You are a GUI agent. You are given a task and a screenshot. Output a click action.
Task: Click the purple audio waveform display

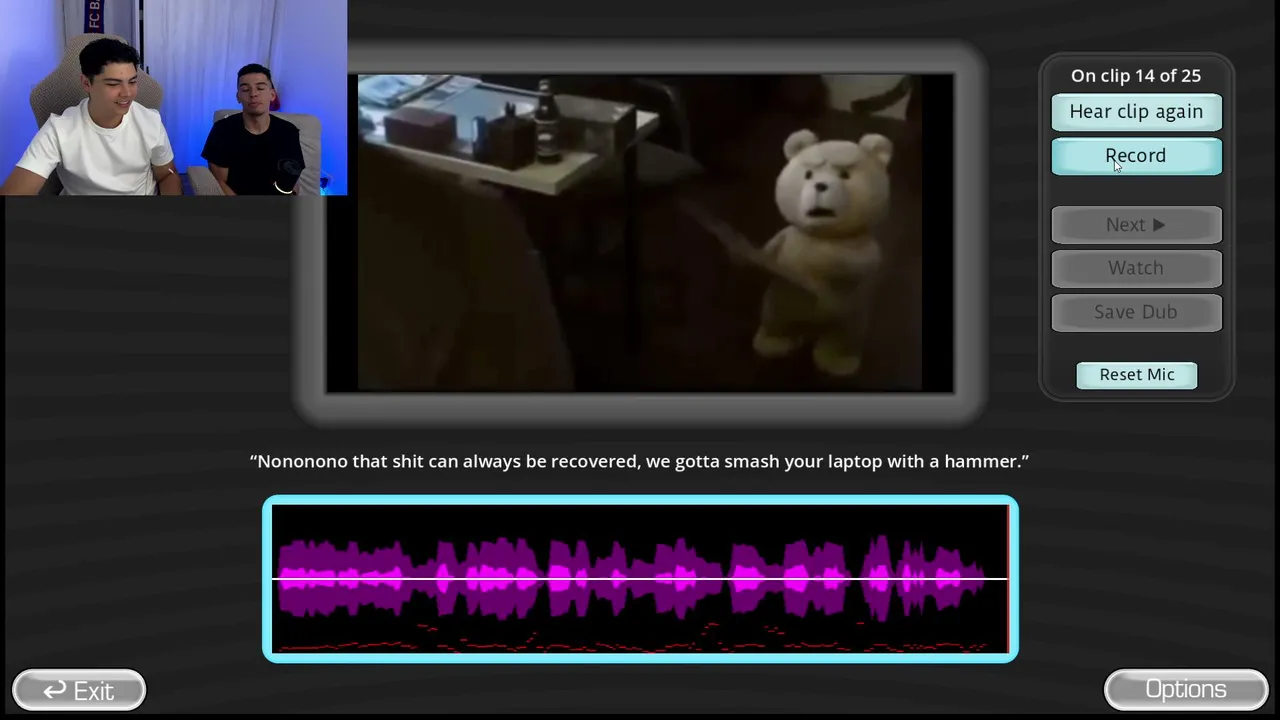pos(640,579)
